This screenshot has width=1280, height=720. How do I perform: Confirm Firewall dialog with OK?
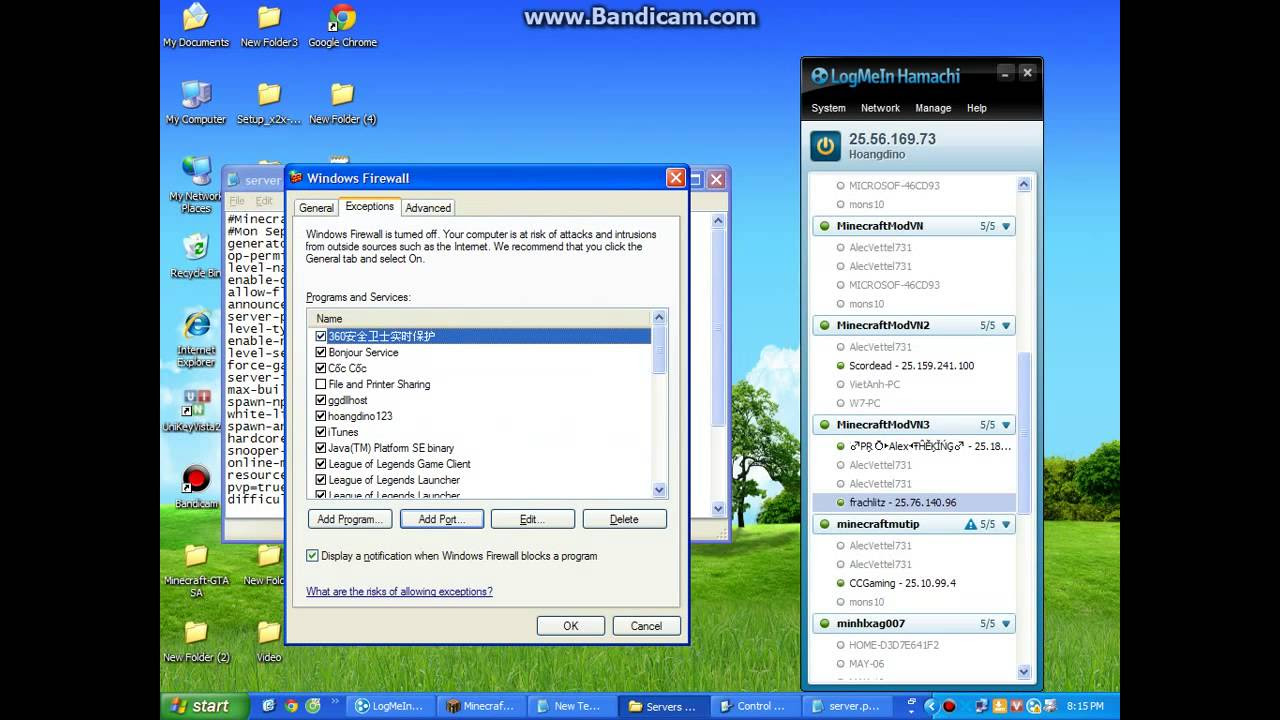pos(571,626)
